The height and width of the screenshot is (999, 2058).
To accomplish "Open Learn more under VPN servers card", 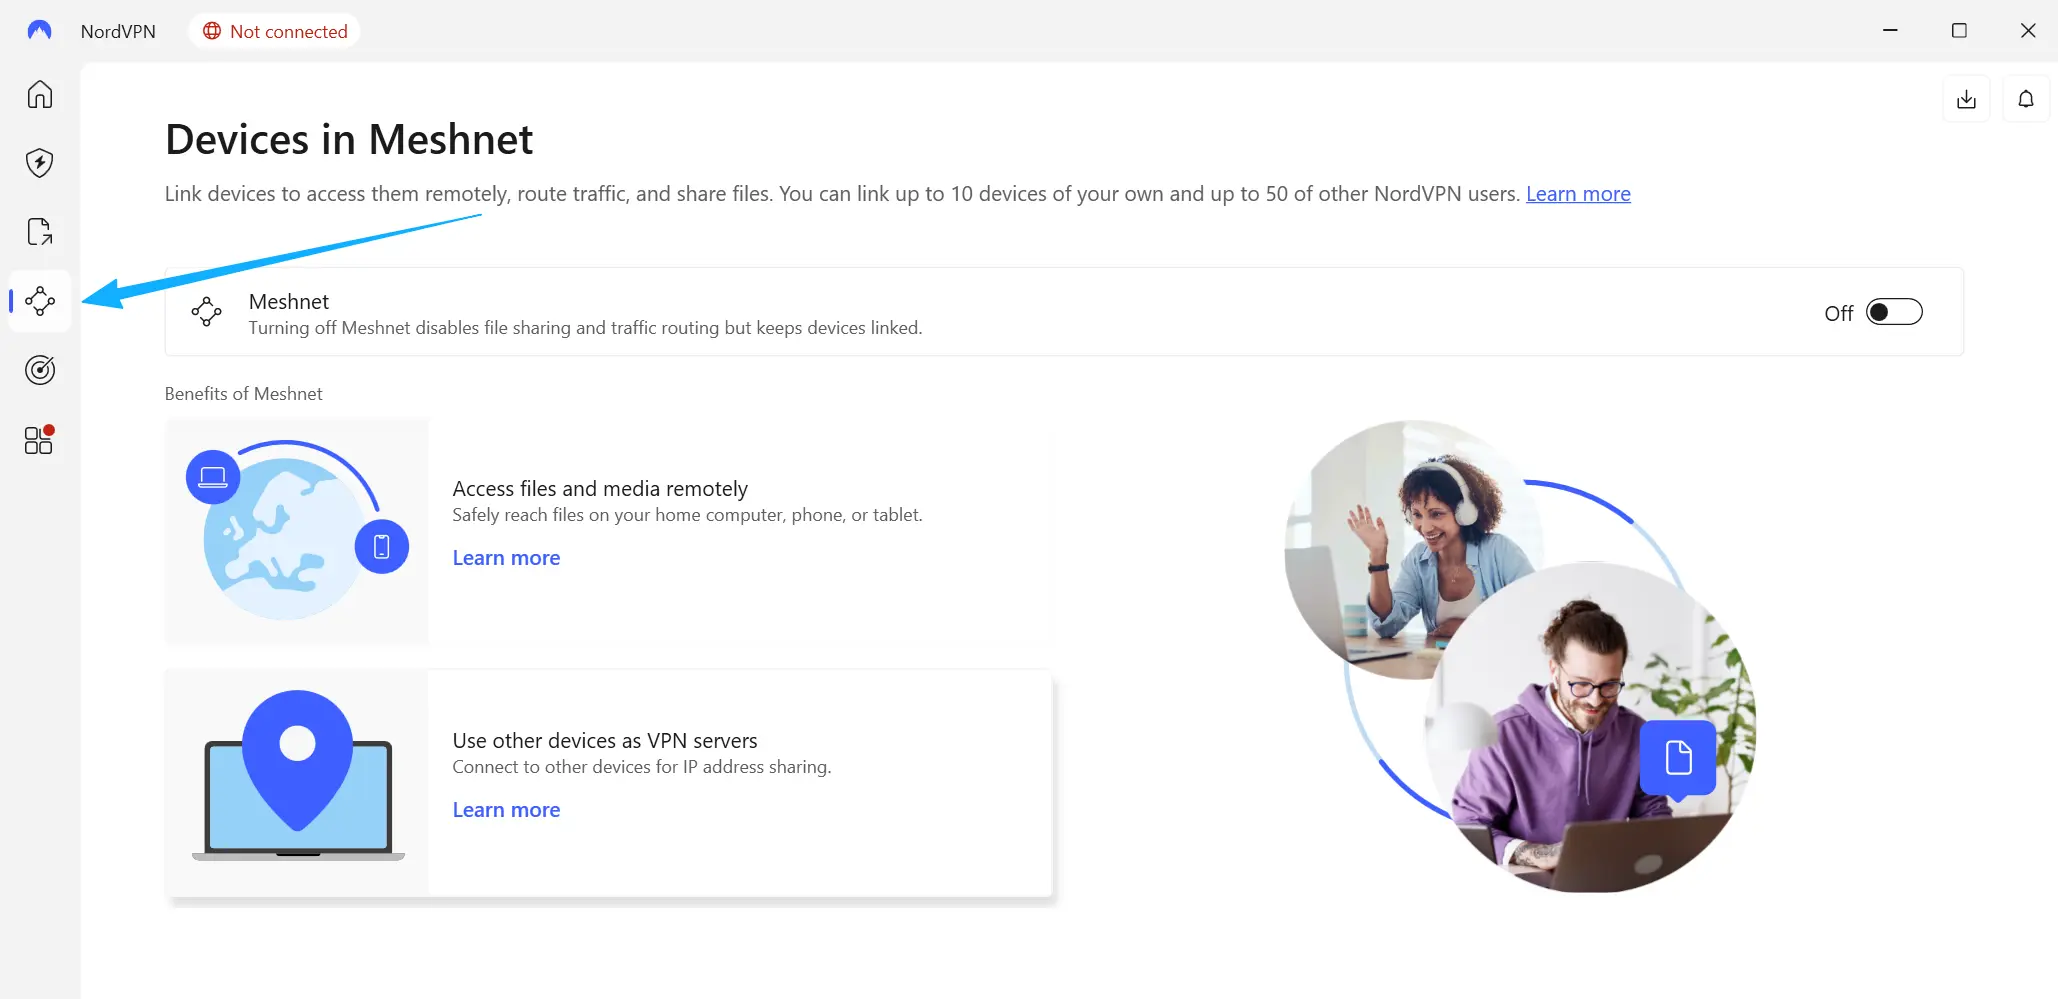I will [506, 810].
